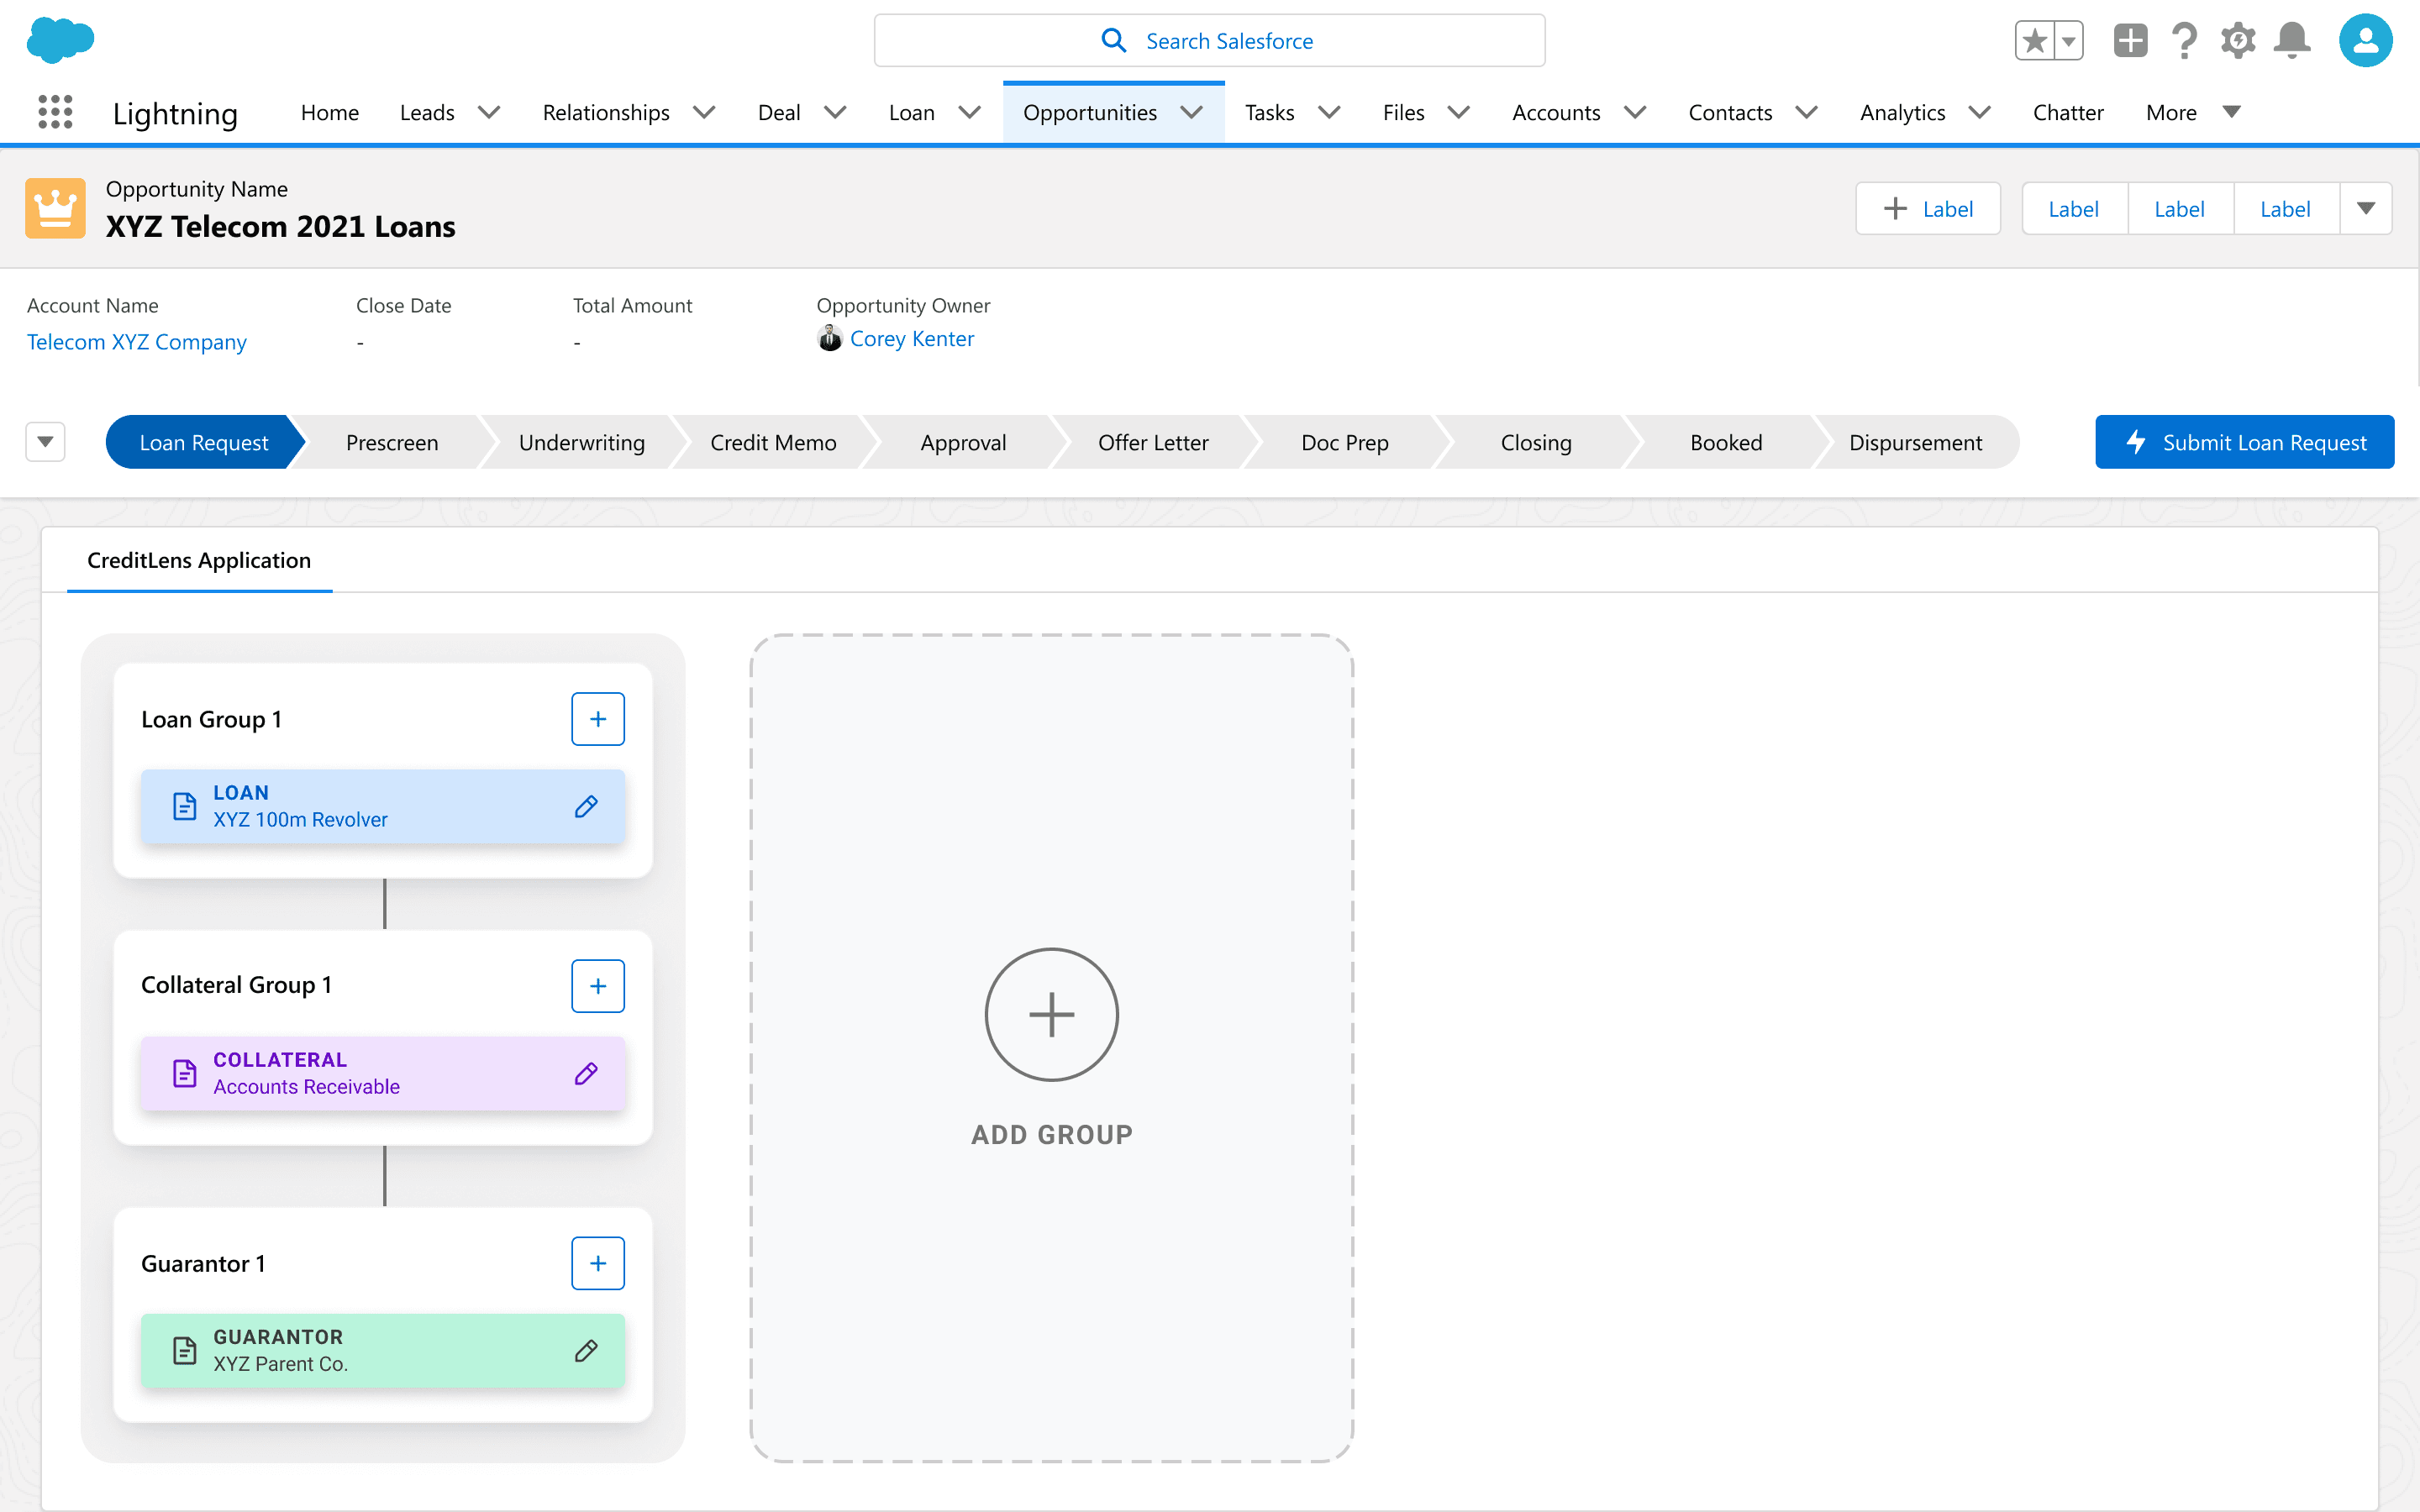Select the Closing stage
This screenshot has width=2420, height=1512.
click(x=1536, y=442)
